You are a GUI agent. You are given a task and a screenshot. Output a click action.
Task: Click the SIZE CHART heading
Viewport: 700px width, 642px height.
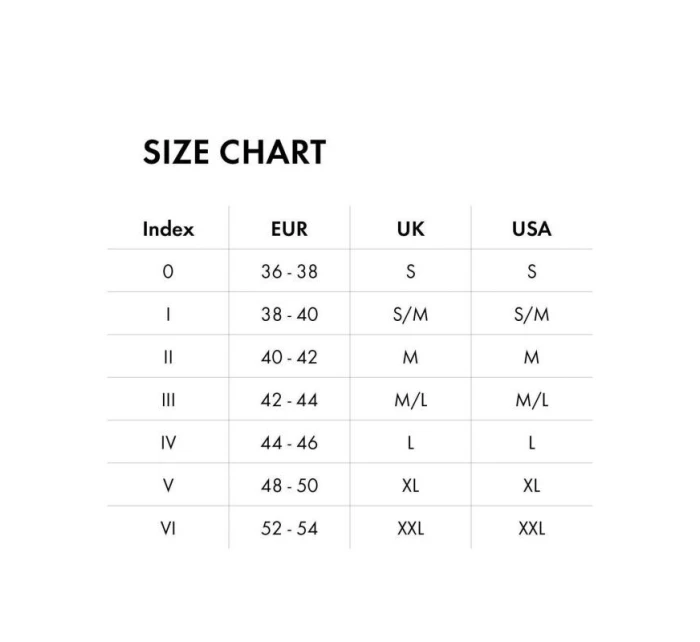pyautogui.click(x=234, y=152)
